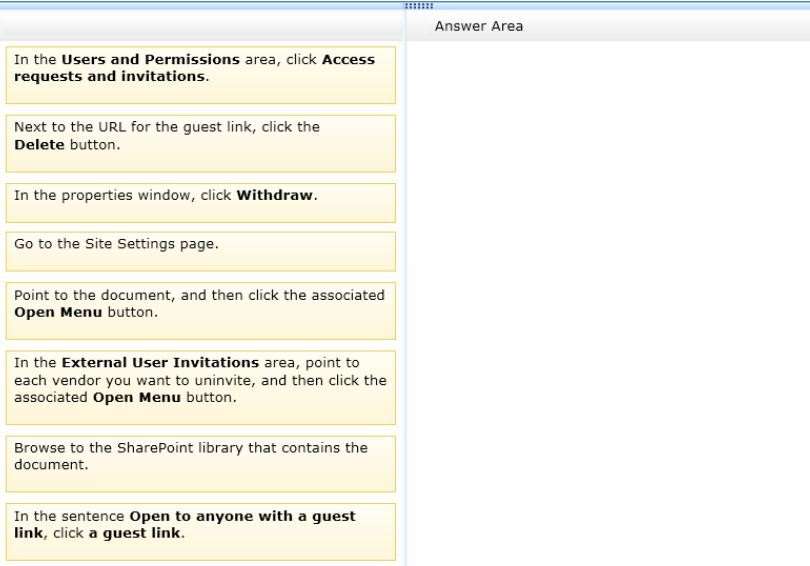
Task: Click the 'Answer Area' header text
Action: coord(479,26)
